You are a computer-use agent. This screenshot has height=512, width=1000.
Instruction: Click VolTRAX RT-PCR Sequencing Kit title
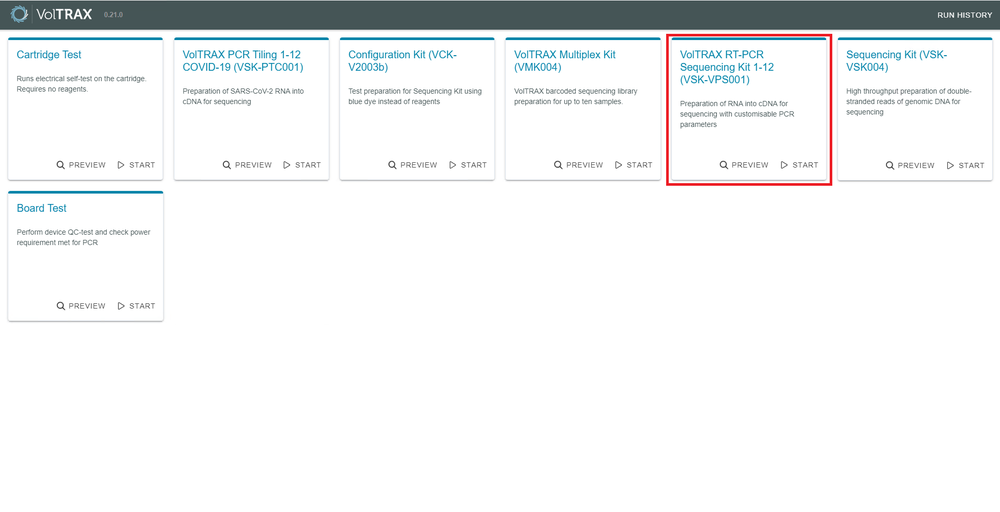click(727, 68)
